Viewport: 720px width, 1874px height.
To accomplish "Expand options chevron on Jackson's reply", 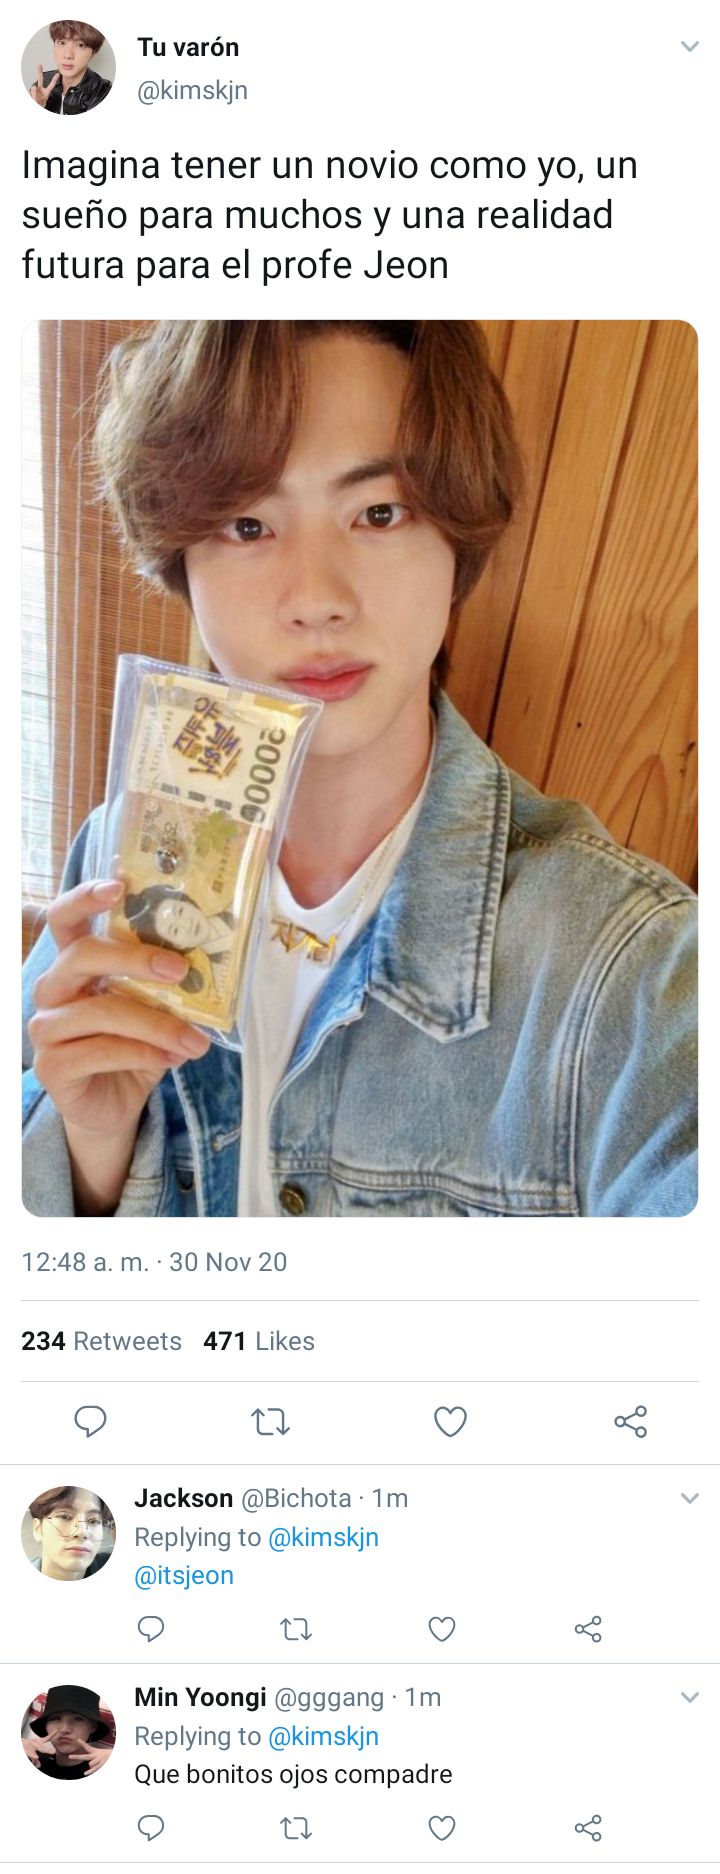I will pos(689,1498).
